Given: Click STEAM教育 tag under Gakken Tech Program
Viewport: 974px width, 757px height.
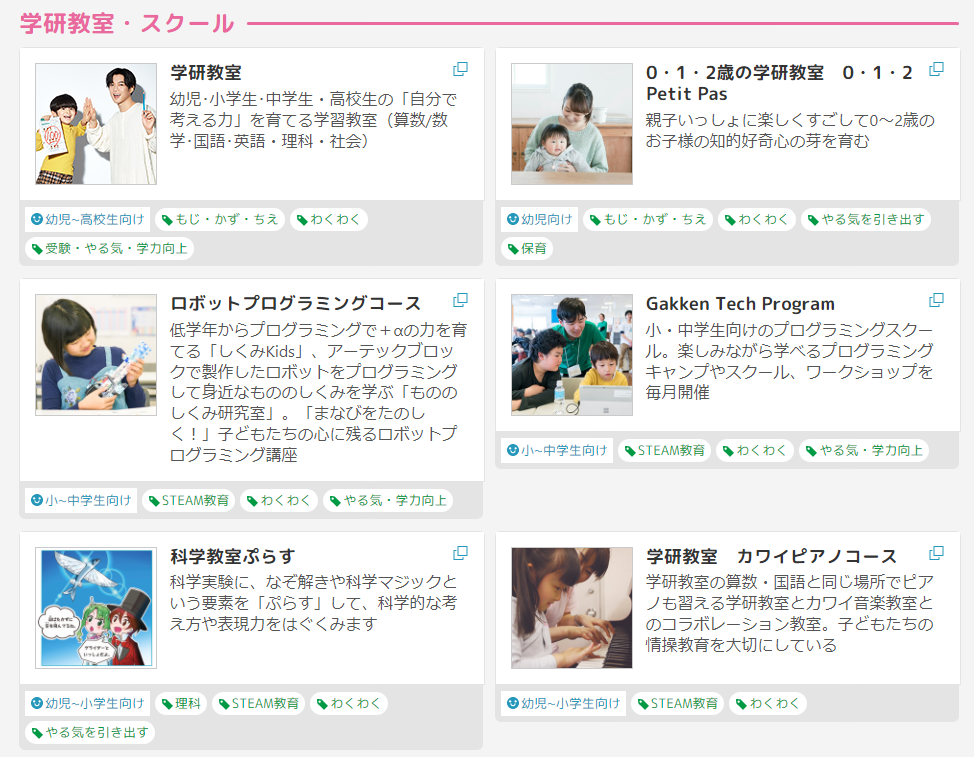Looking at the screenshot, I should [665, 450].
